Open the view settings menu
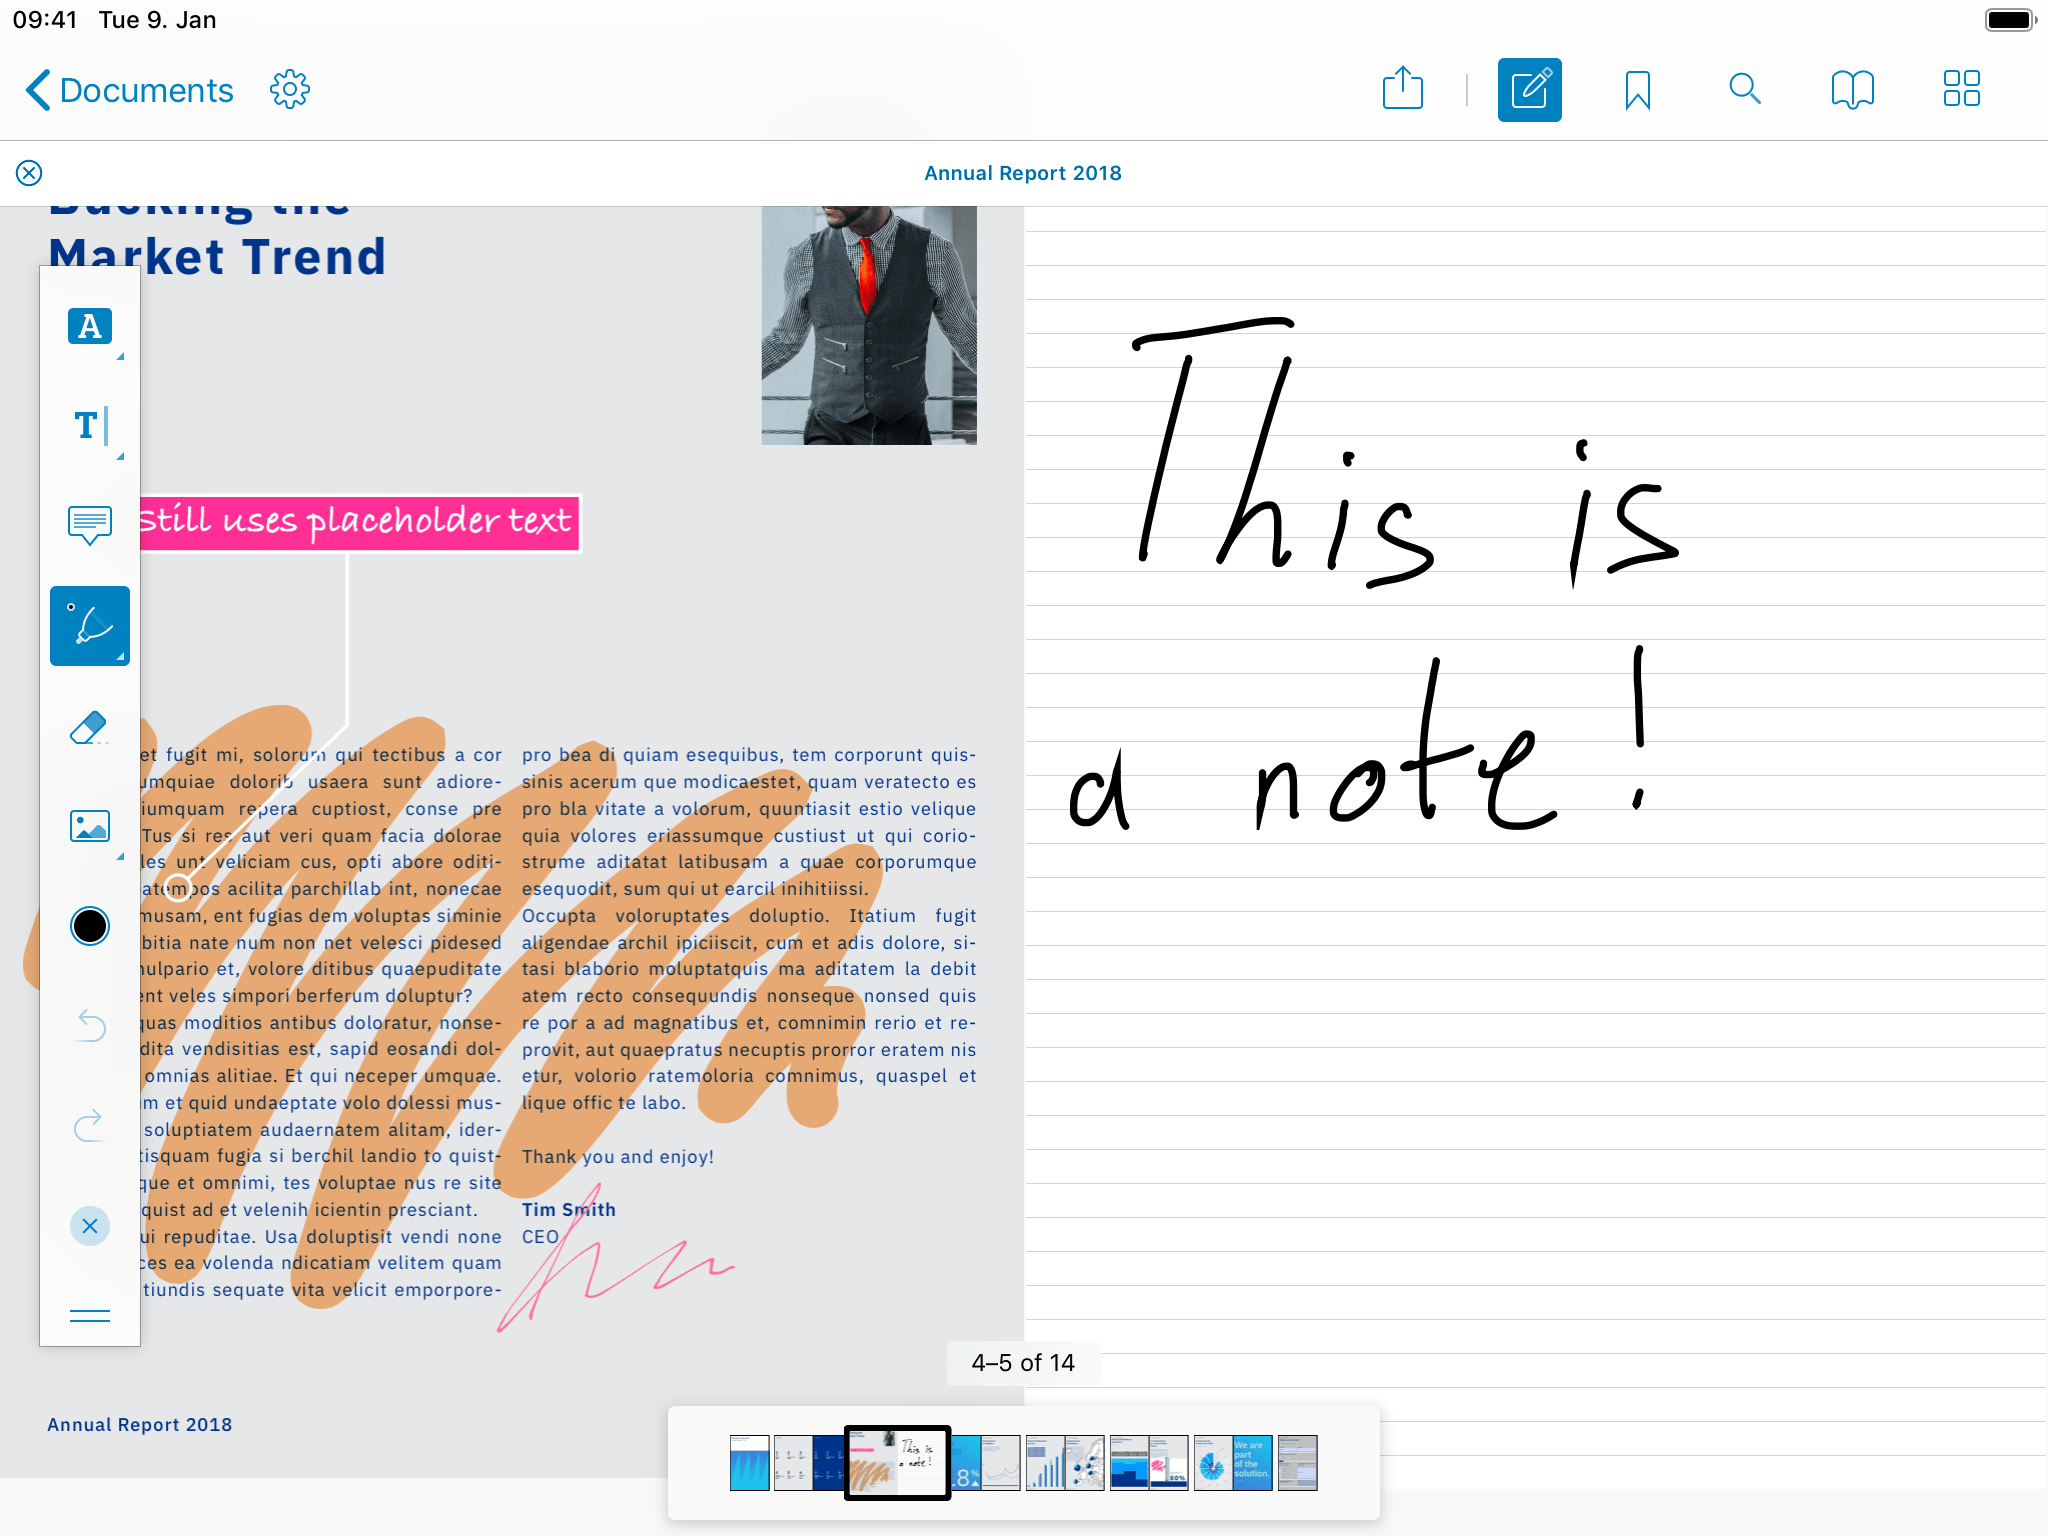Image resolution: width=2048 pixels, height=1536 pixels. pyautogui.click(x=288, y=89)
